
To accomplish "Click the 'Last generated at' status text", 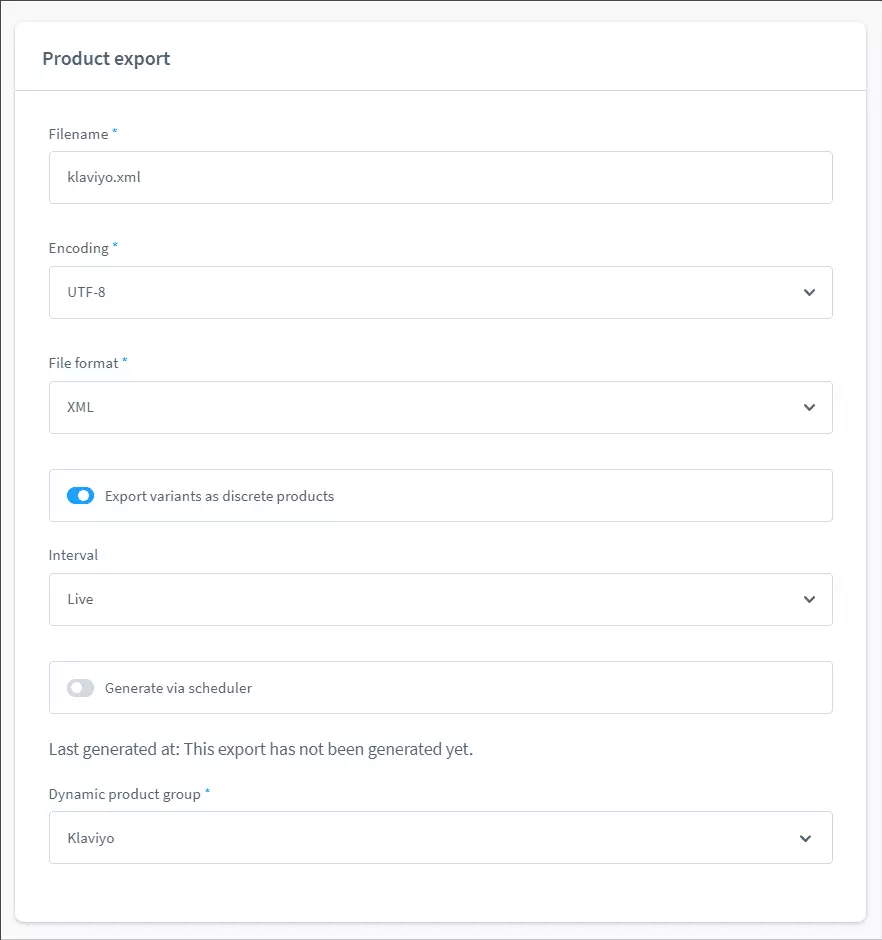I will (x=260, y=749).
